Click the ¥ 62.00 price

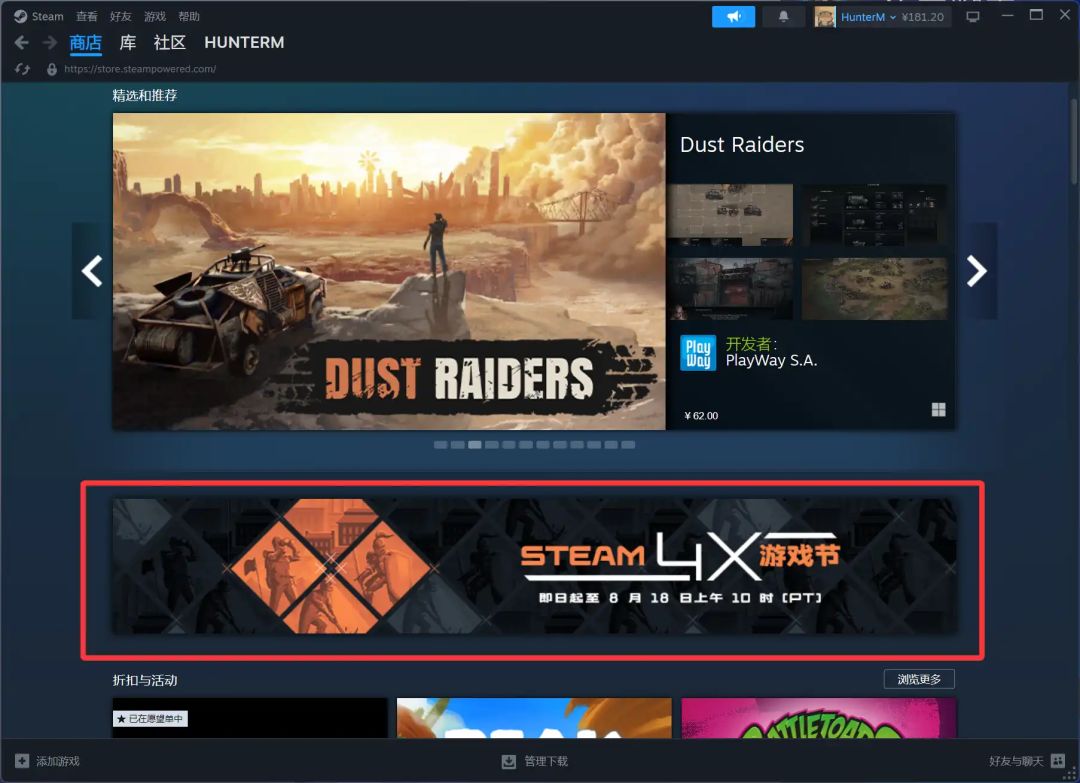click(701, 416)
